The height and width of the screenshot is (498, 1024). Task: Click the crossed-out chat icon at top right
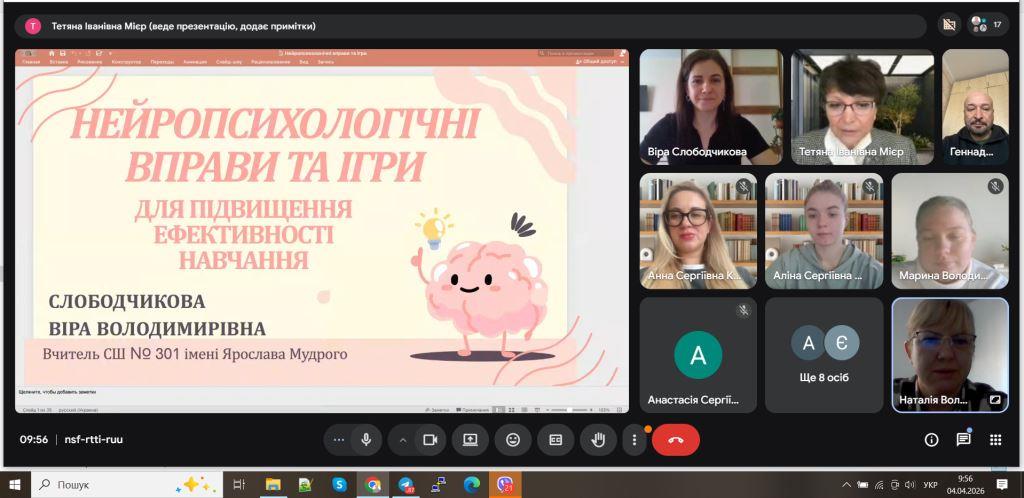pos(950,25)
